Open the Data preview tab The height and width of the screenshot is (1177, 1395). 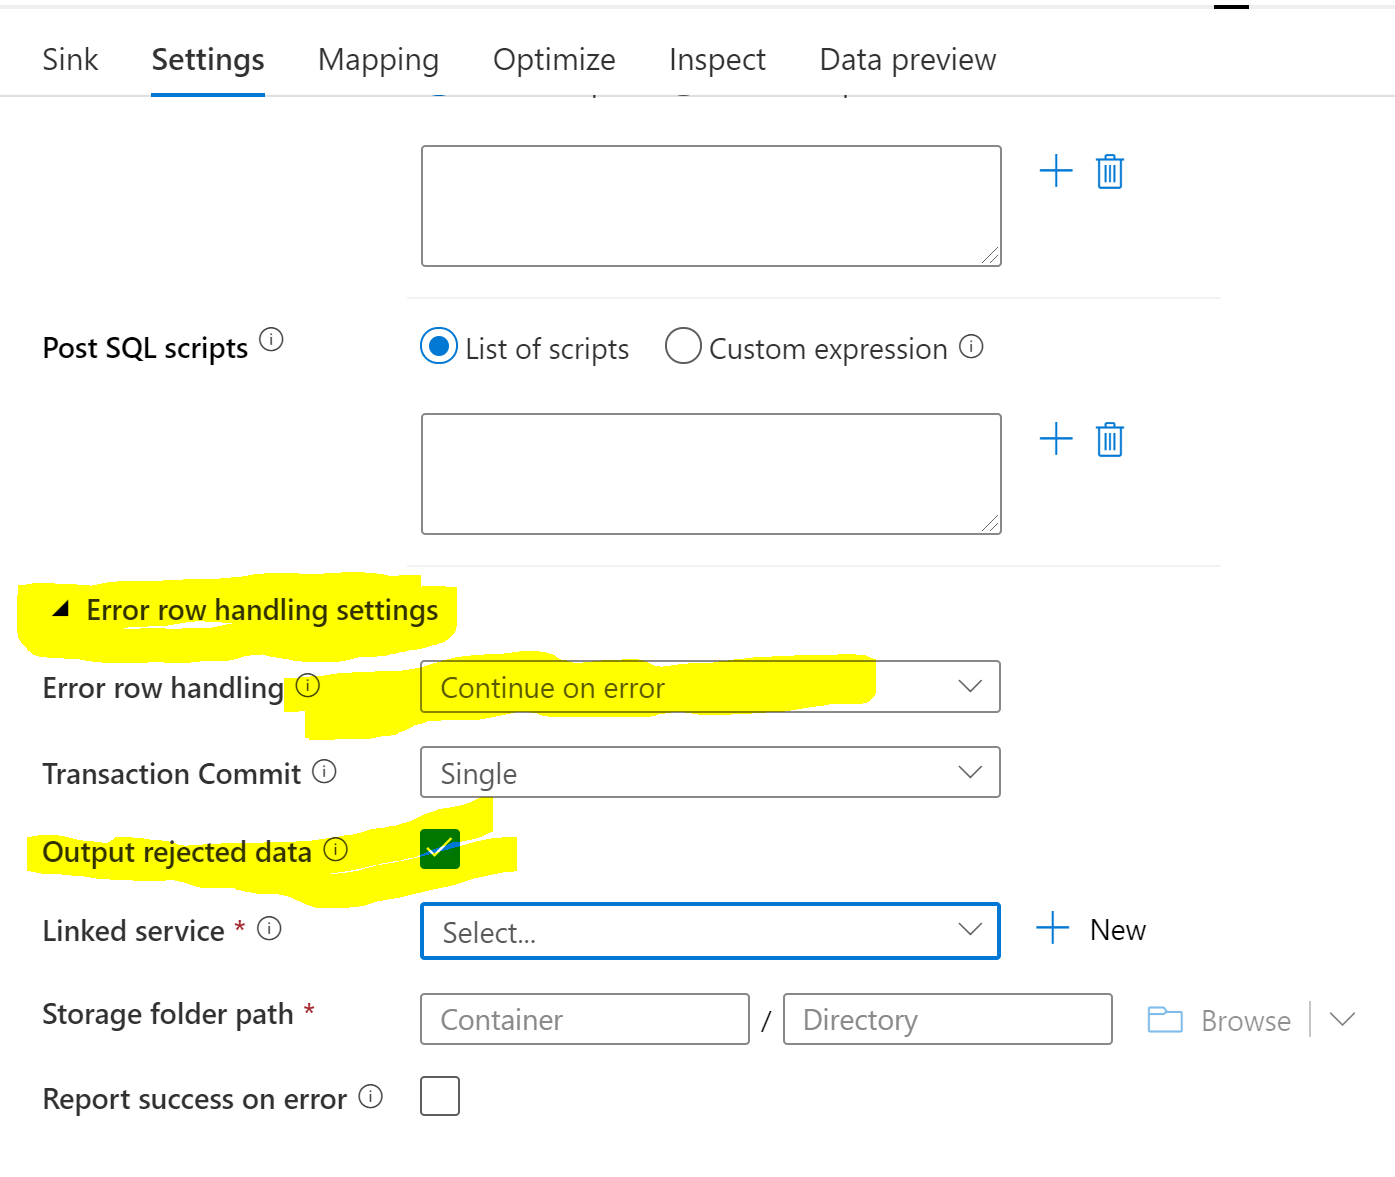[x=906, y=59]
